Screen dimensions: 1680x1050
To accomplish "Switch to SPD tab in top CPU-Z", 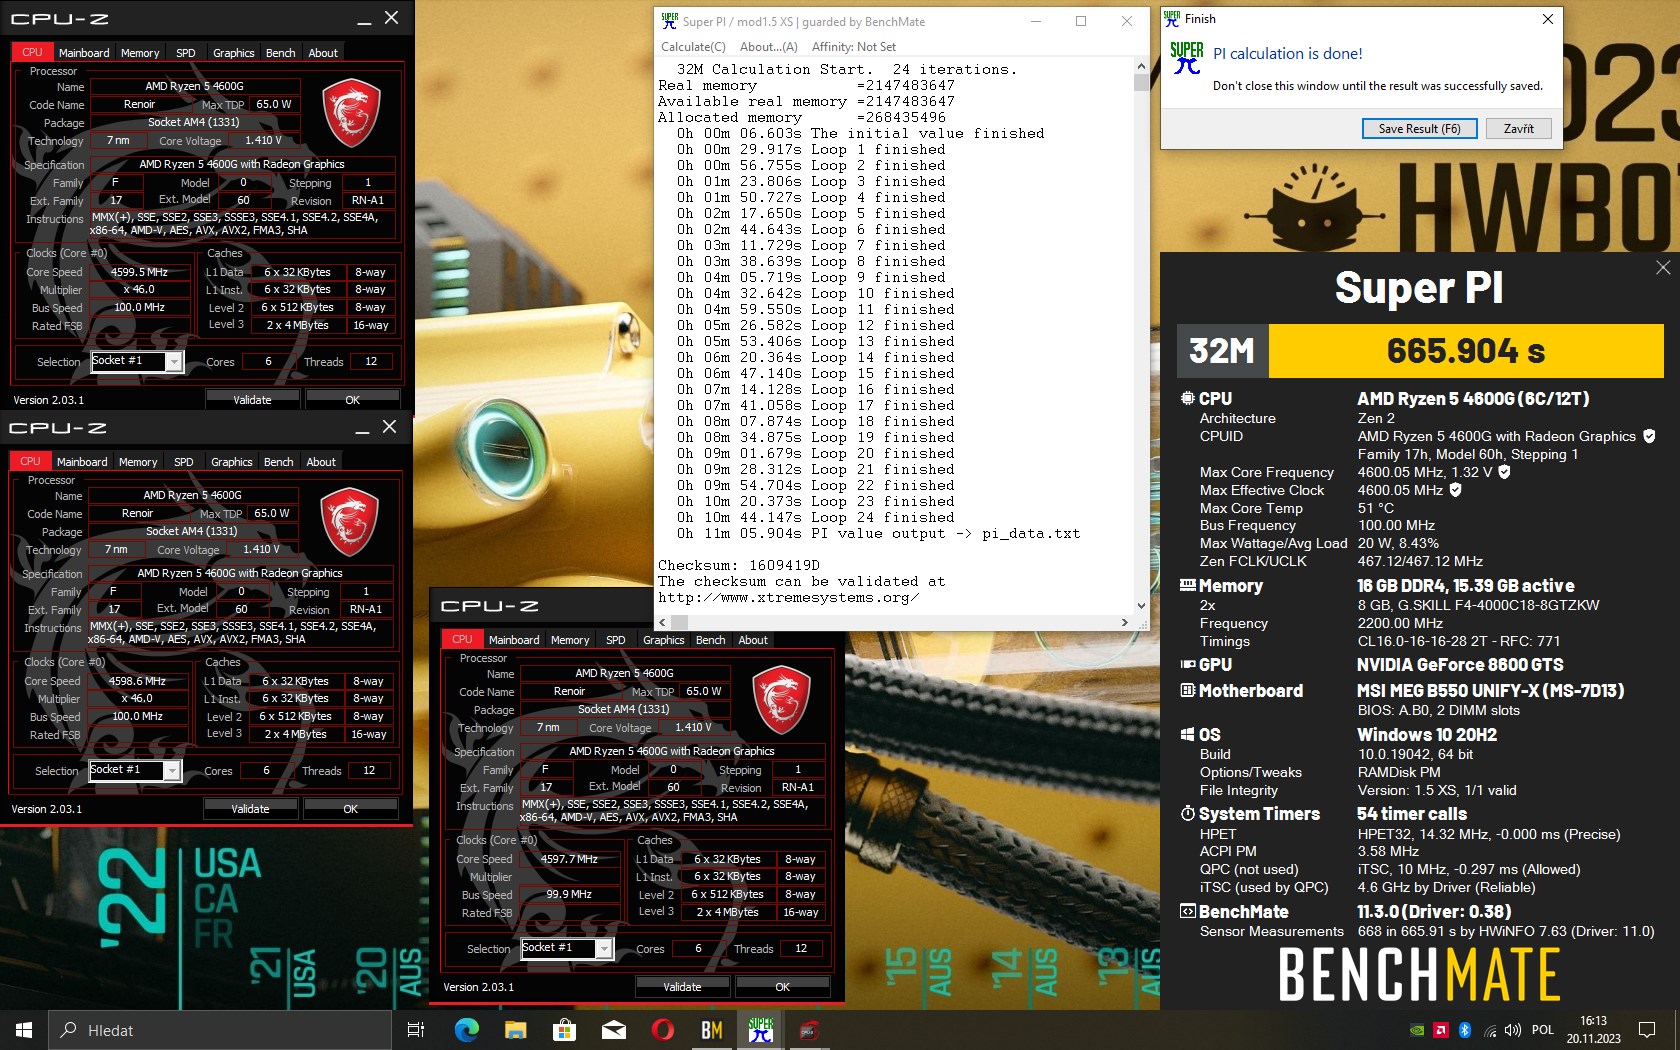I will (x=186, y=53).
